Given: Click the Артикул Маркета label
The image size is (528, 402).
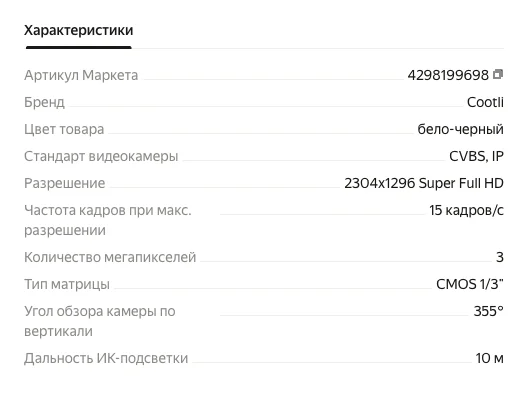Looking at the screenshot, I should point(81,75).
